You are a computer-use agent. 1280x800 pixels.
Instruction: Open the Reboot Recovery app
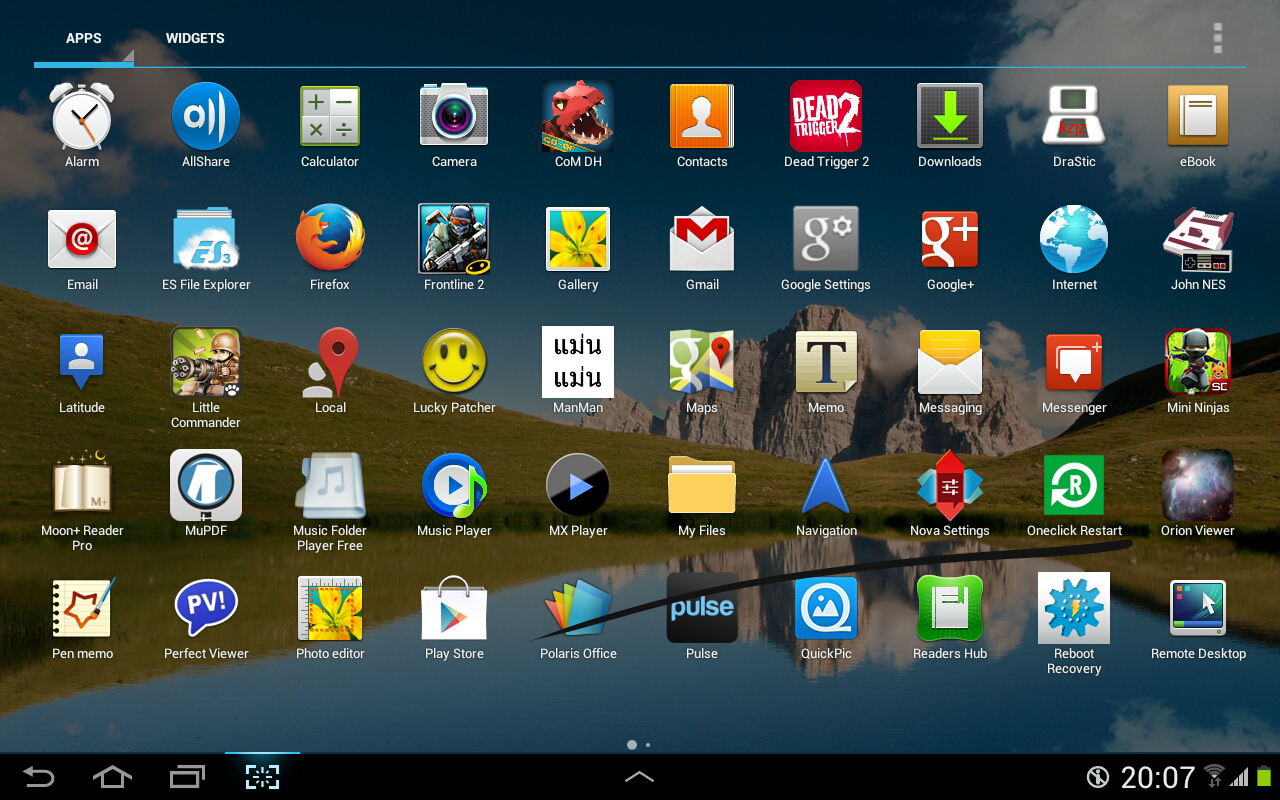[1074, 608]
